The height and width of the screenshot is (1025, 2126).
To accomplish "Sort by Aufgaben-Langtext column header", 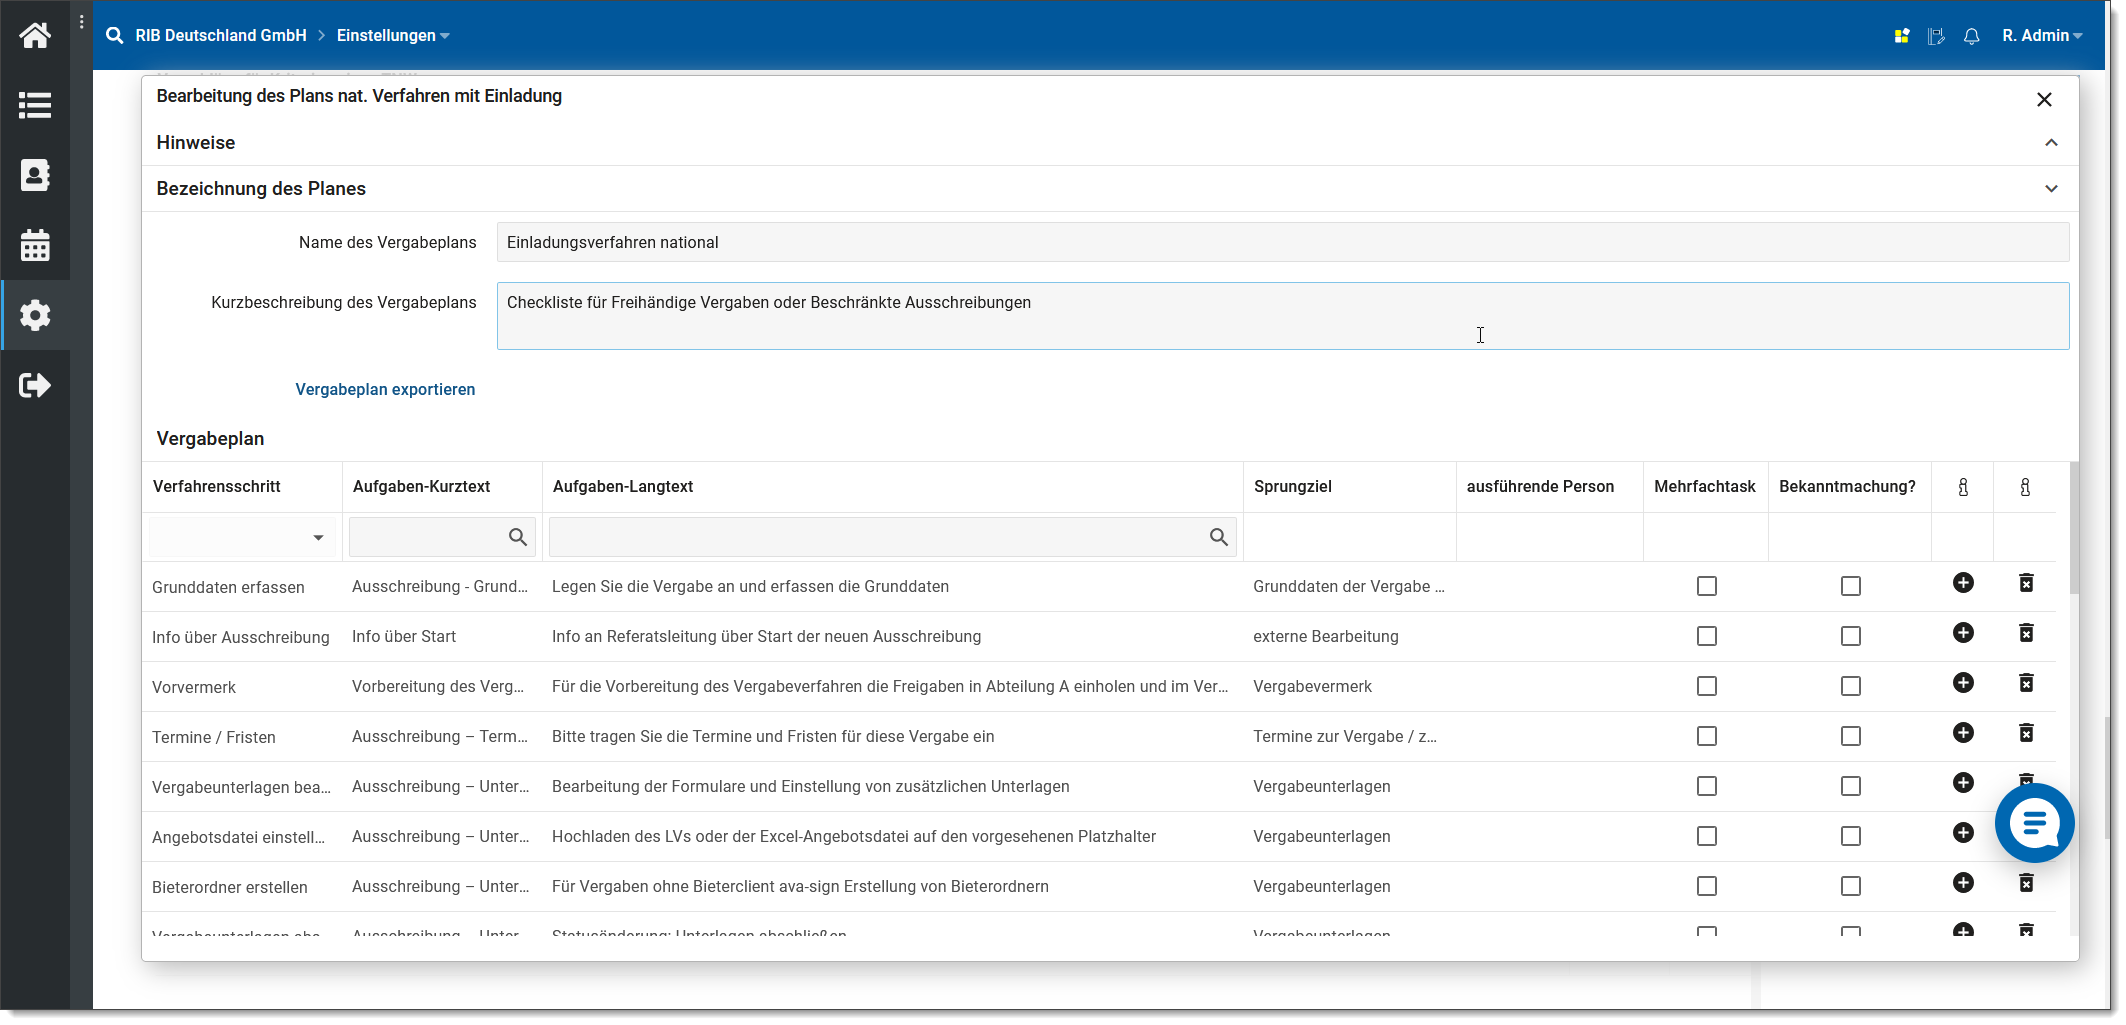I will (x=622, y=486).
